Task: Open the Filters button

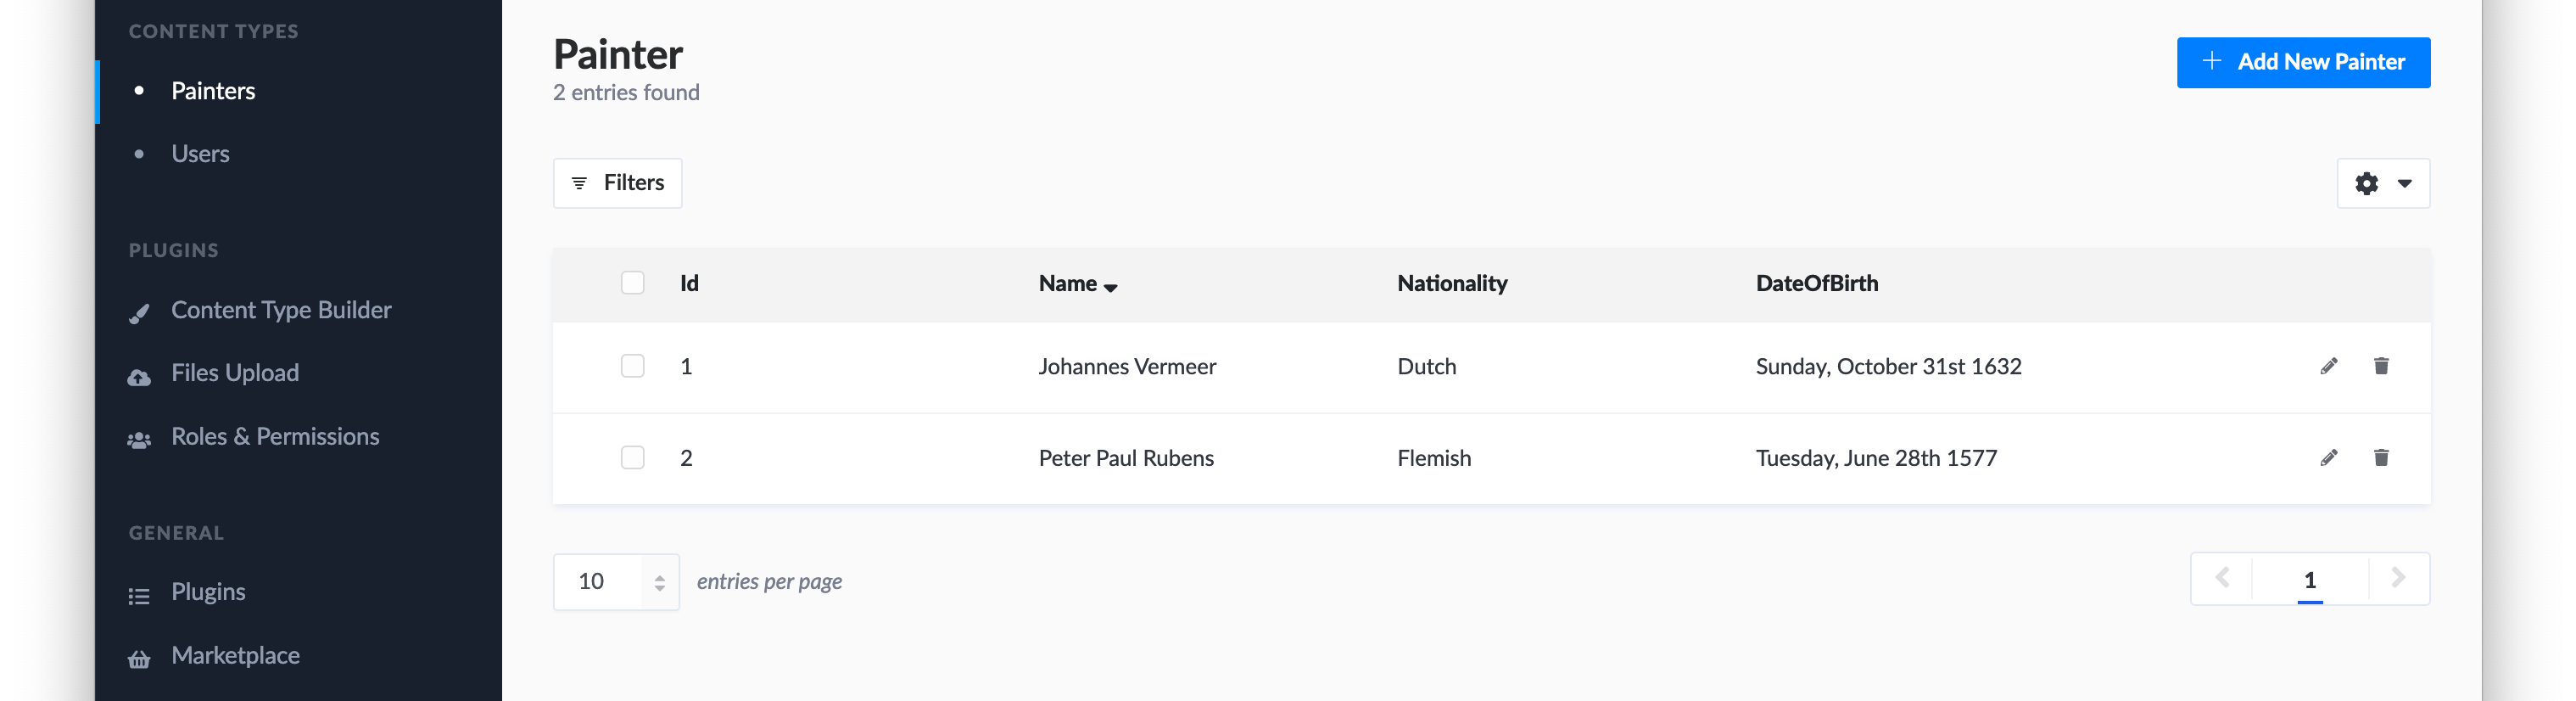Action: (x=618, y=183)
